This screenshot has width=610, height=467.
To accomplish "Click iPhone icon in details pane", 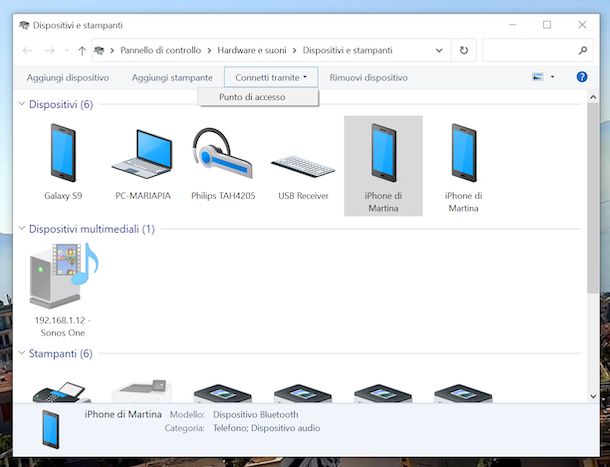I will pos(51,429).
